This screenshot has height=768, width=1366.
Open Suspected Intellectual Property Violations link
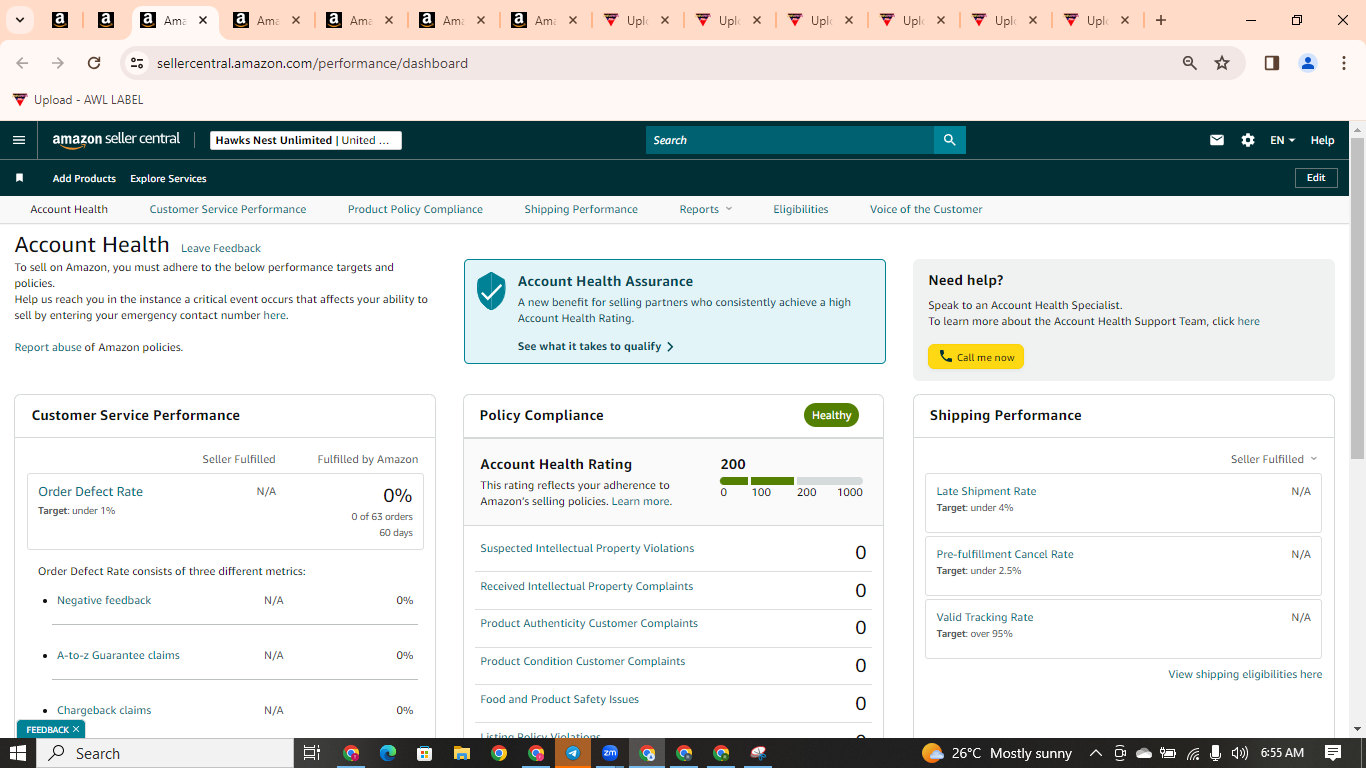587,548
